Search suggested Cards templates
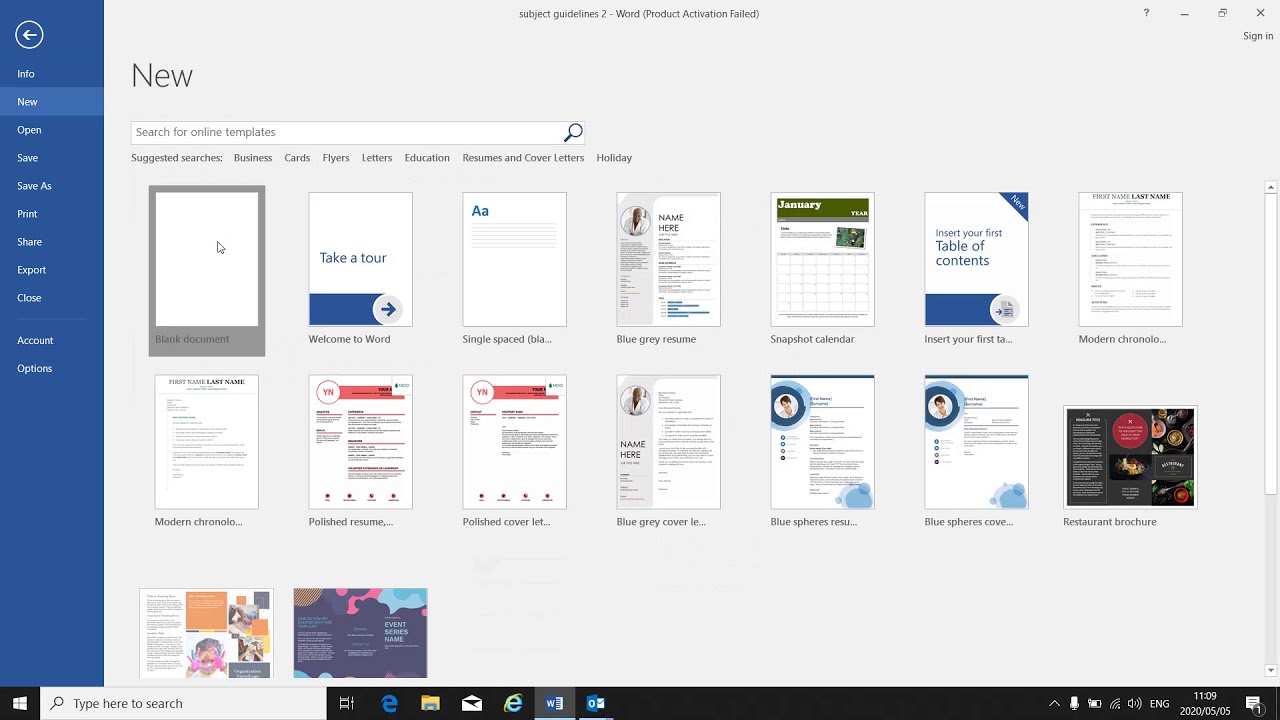Viewport: 1280px width, 720px height. [x=297, y=158]
